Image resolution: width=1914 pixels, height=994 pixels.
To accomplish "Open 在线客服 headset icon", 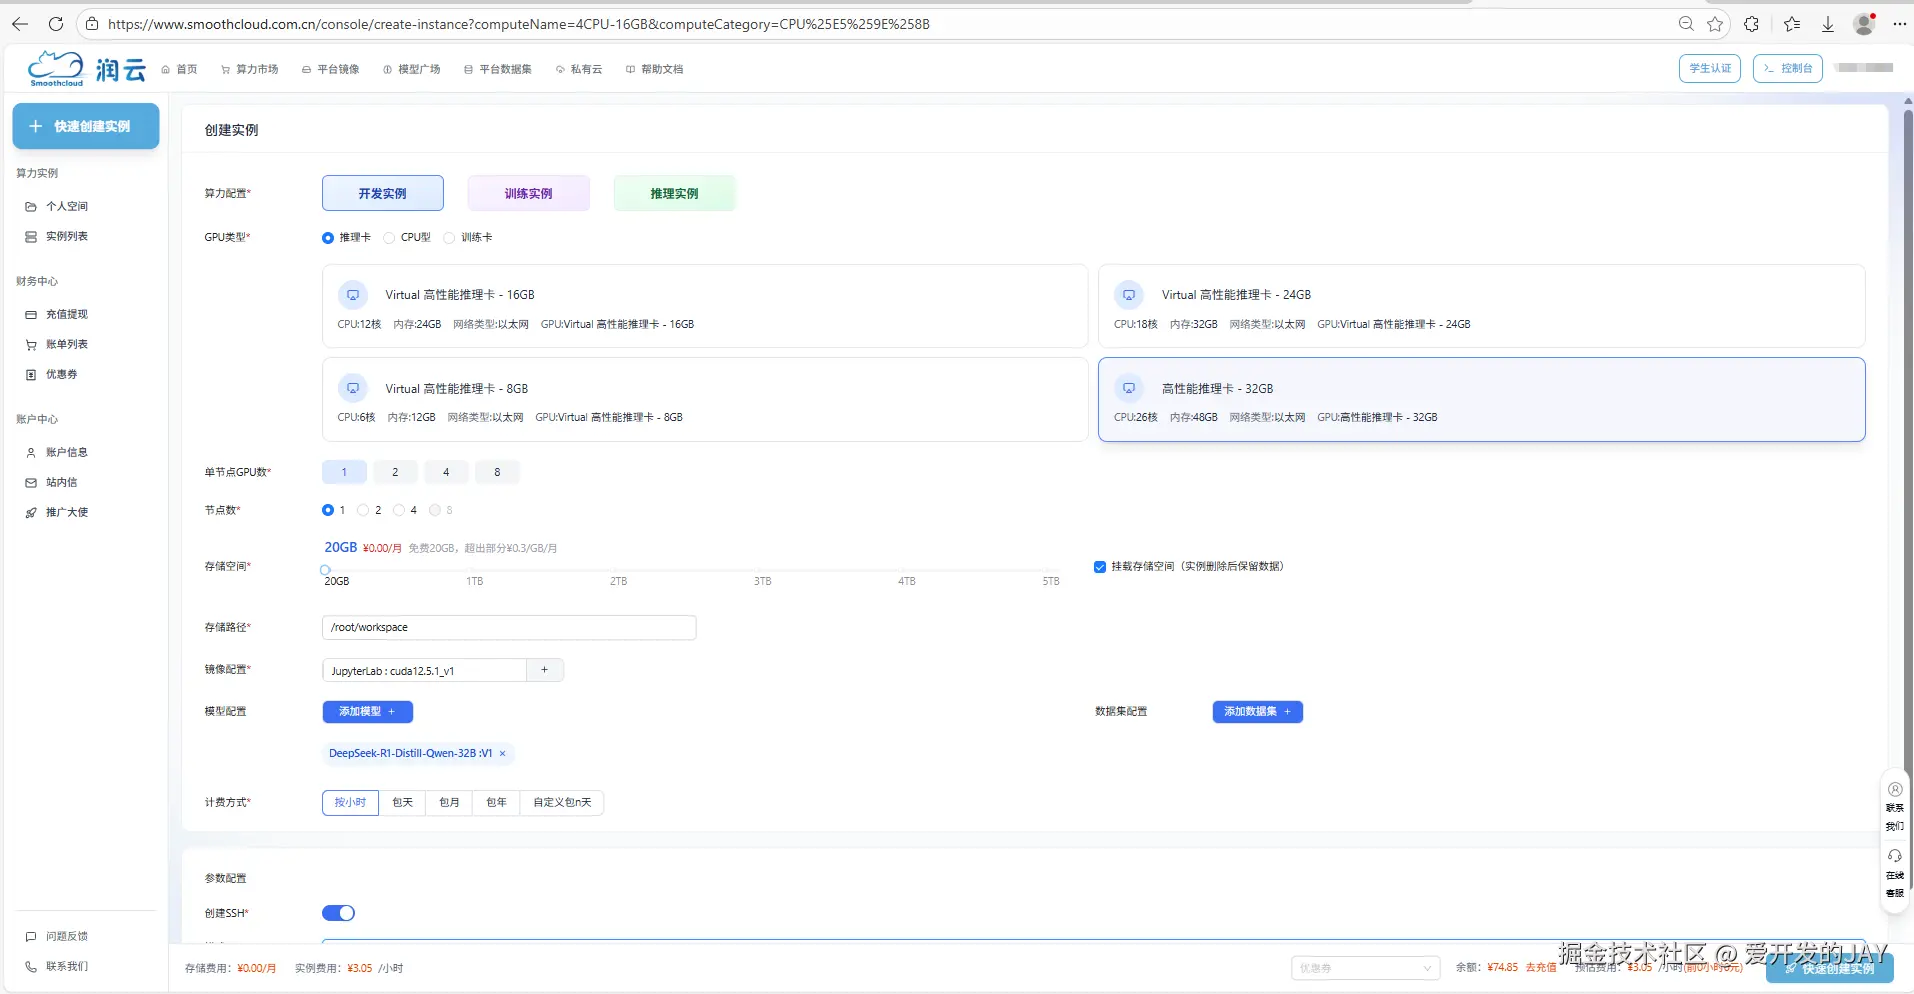I will pyautogui.click(x=1895, y=856).
